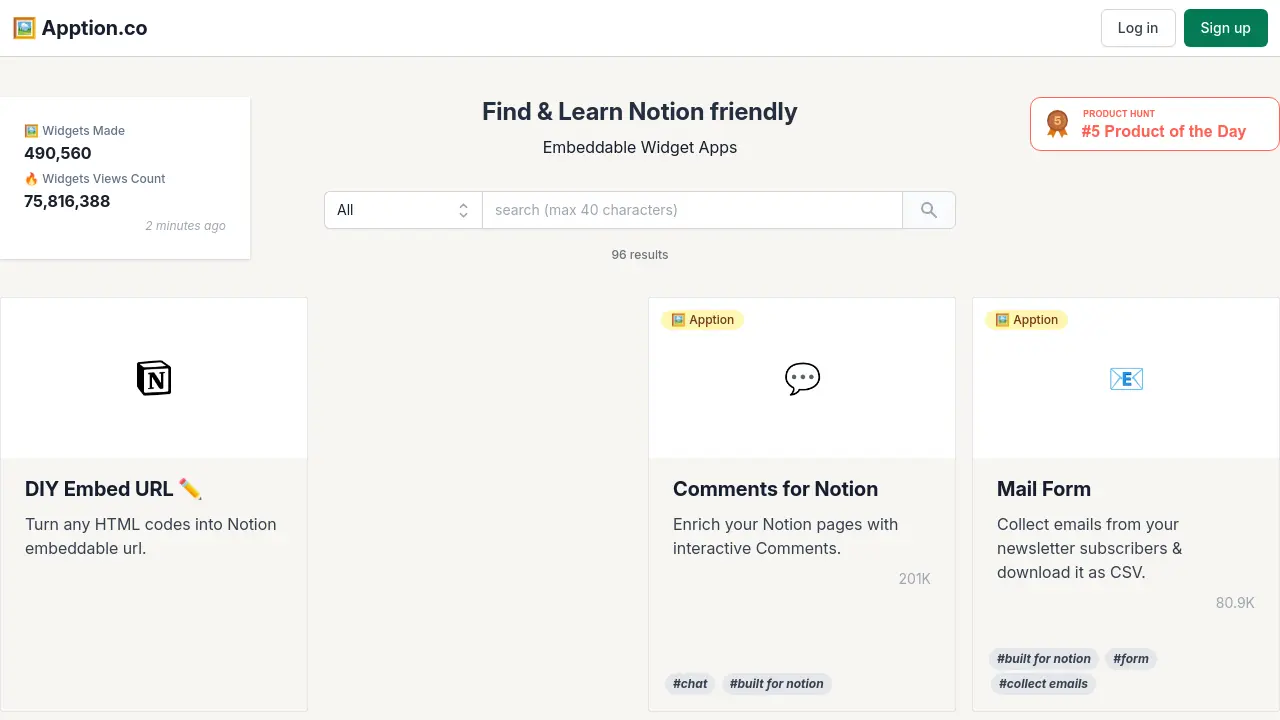This screenshot has height=720, width=1280.
Task: Click the 490,560 widgets made value
Action: 58,153
